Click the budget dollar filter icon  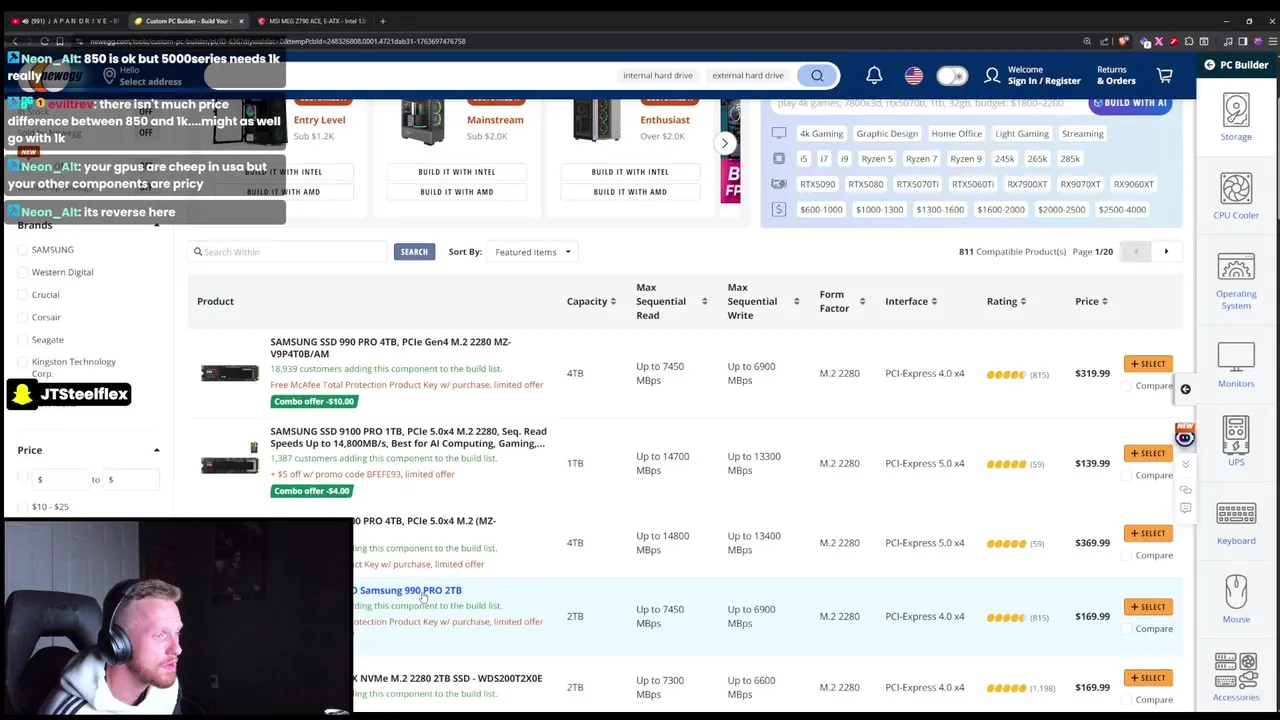tap(779, 209)
